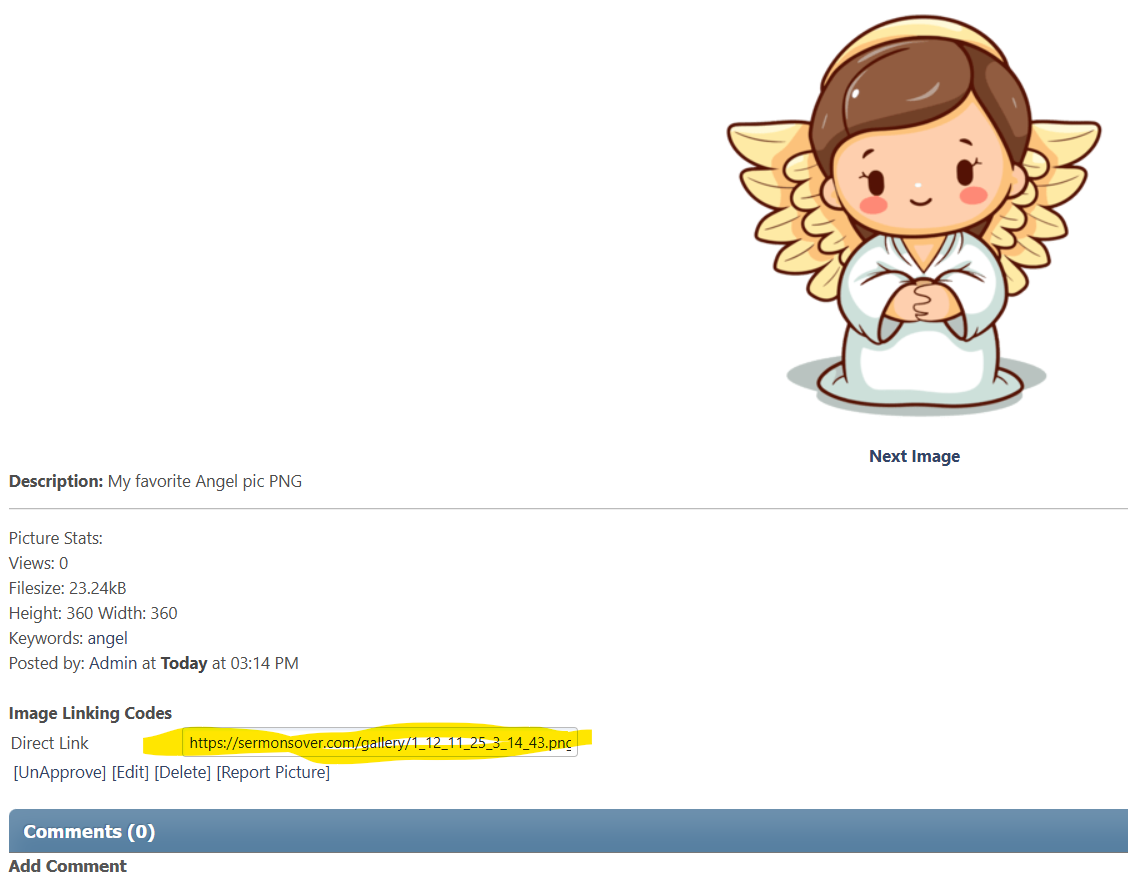Click the 'Height: 360 Width: 360' text

coord(93,613)
